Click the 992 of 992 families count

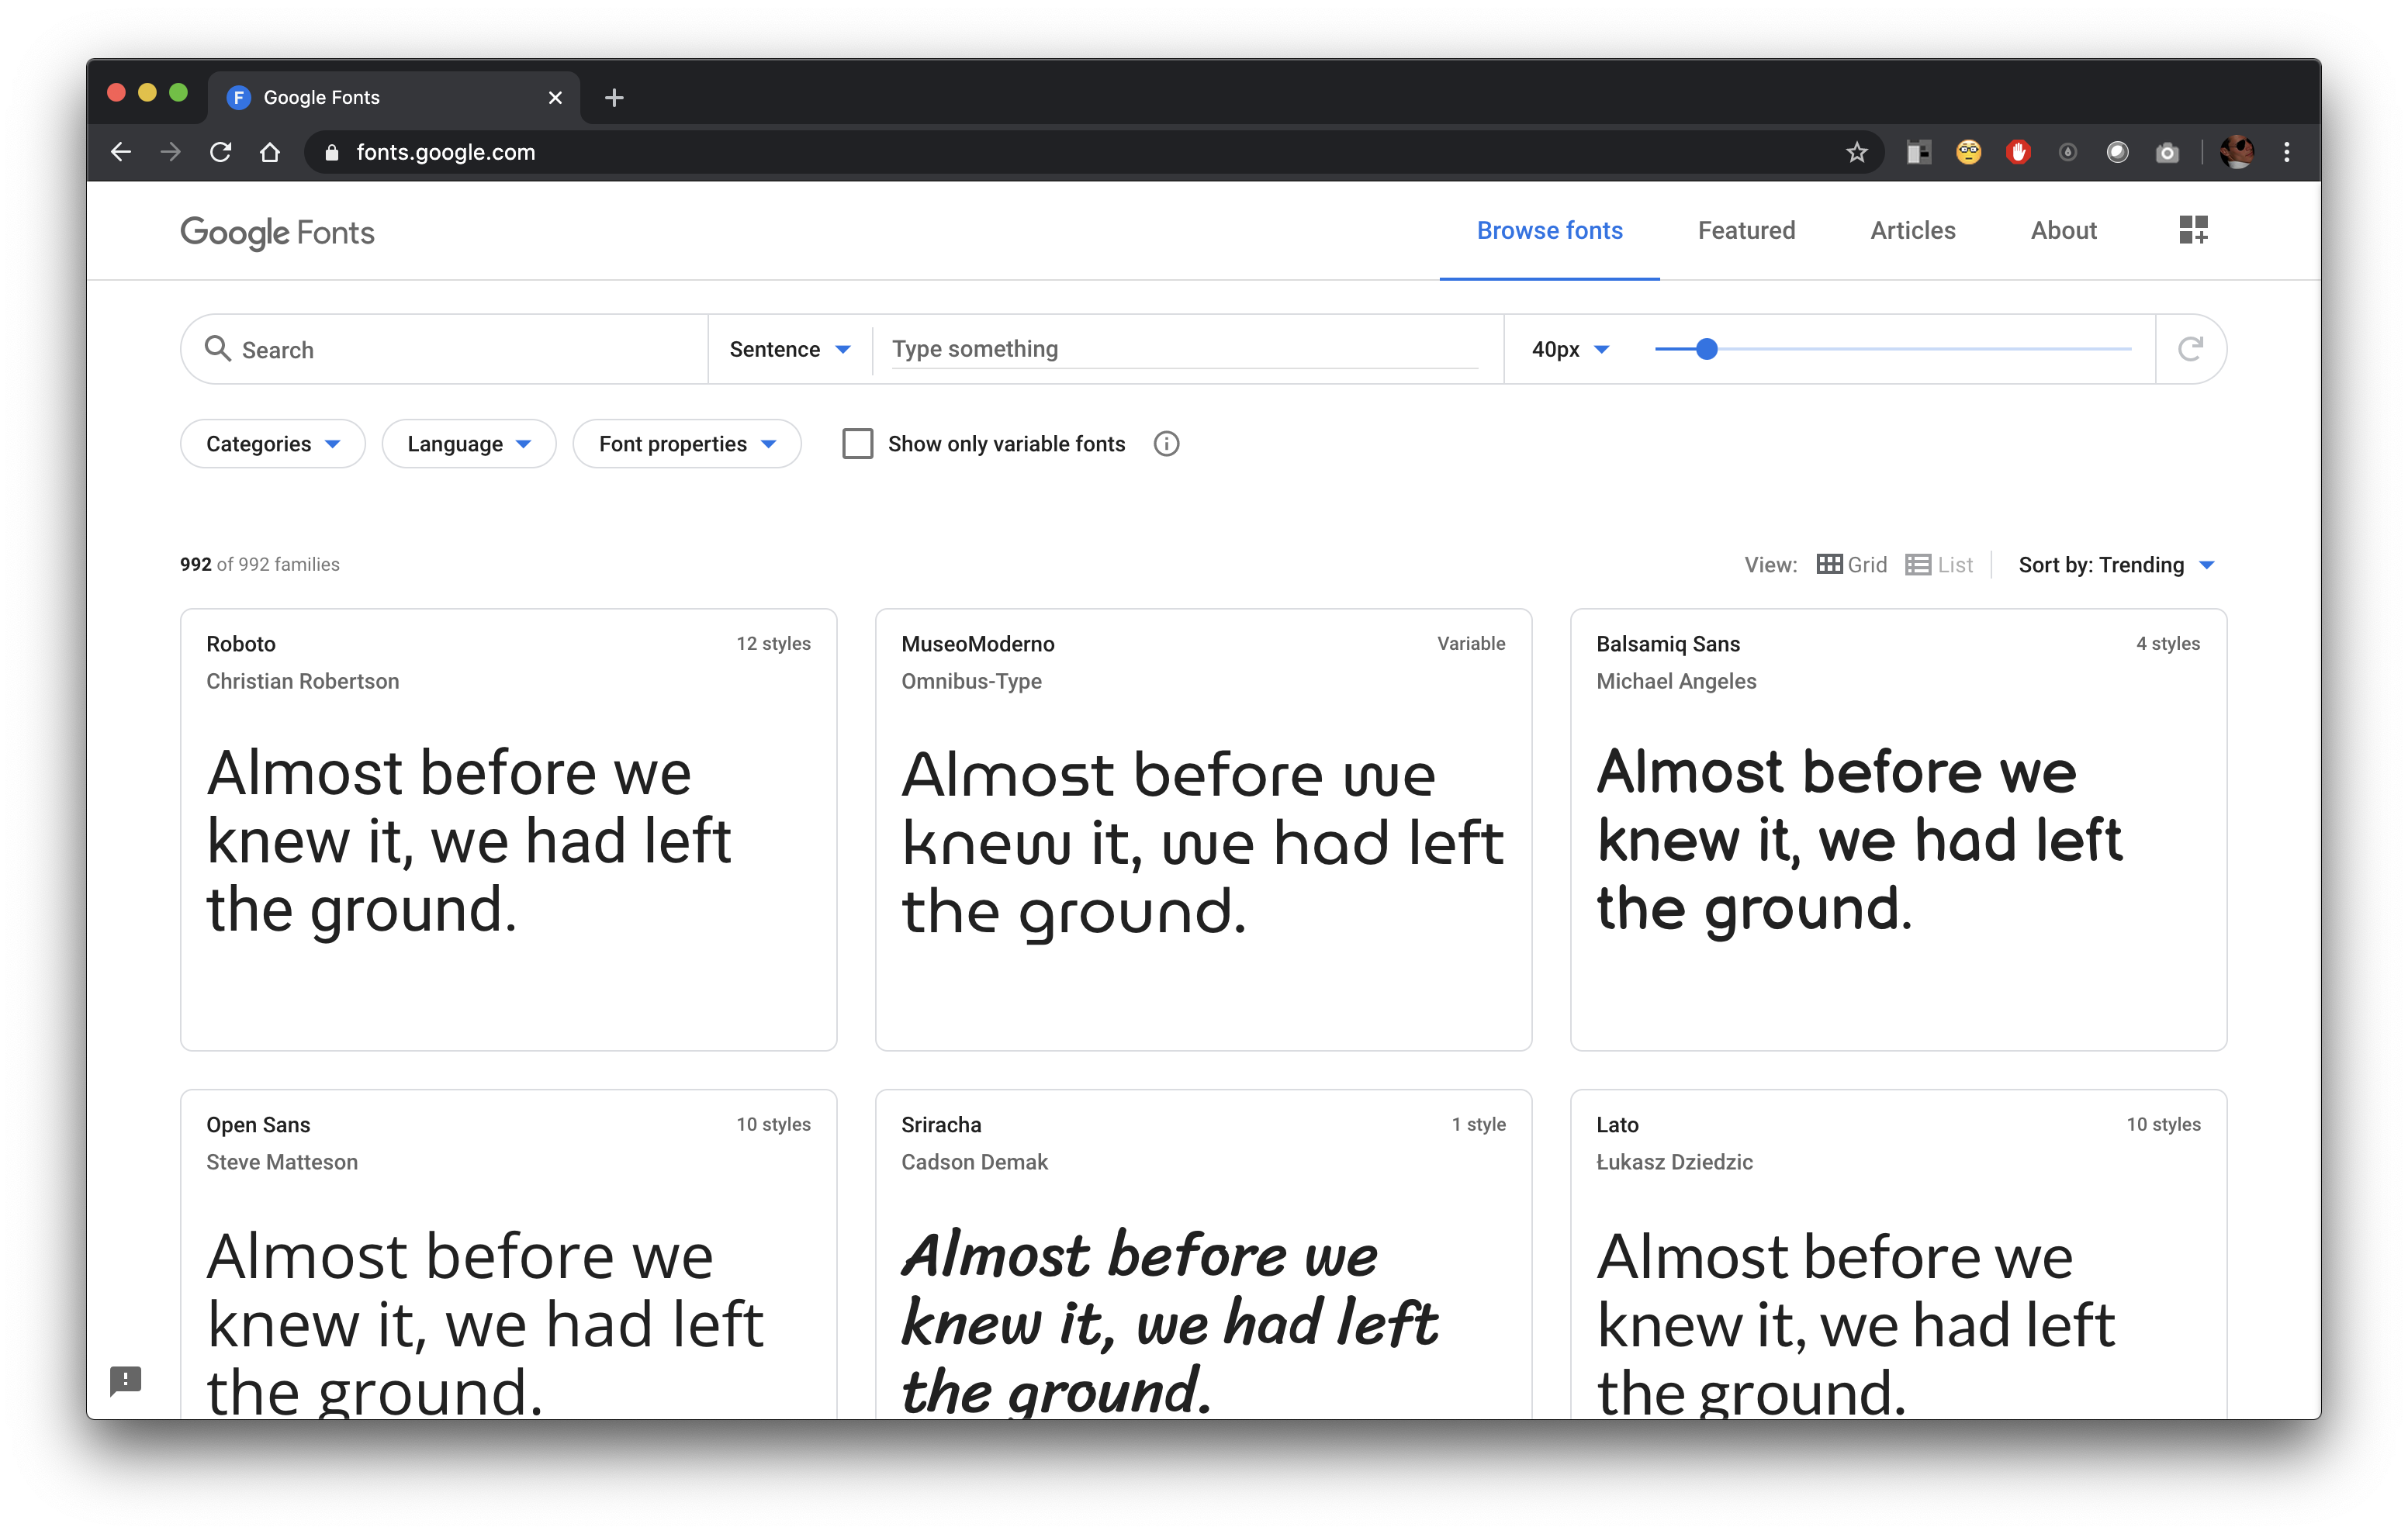pyautogui.click(x=260, y=565)
